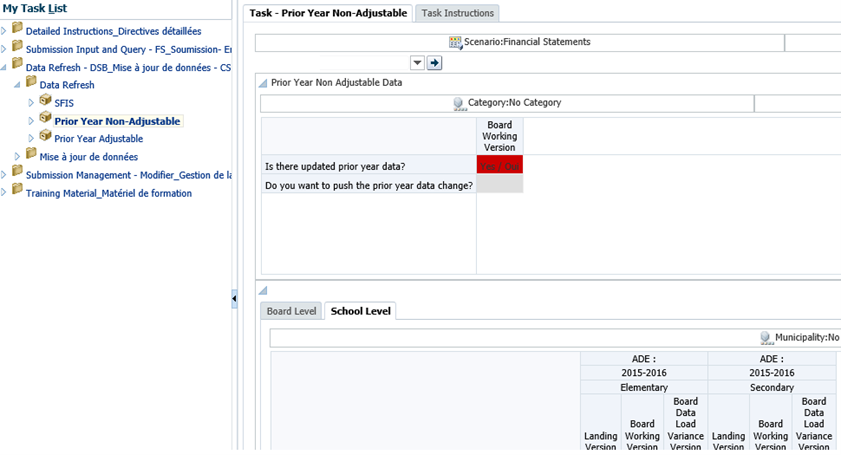Select the School Level tab
The width and height of the screenshot is (841, 455).
[x=360, y=311]
